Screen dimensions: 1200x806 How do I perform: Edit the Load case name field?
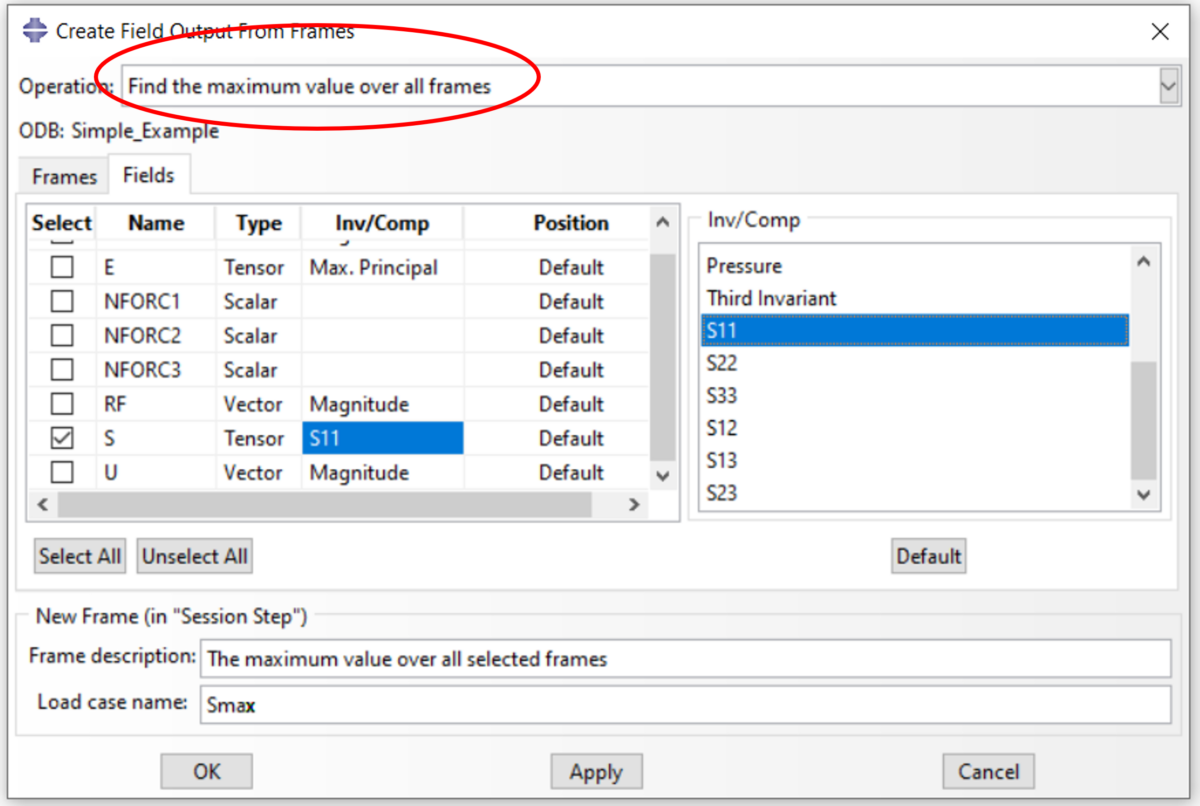[x=600, y=704]
